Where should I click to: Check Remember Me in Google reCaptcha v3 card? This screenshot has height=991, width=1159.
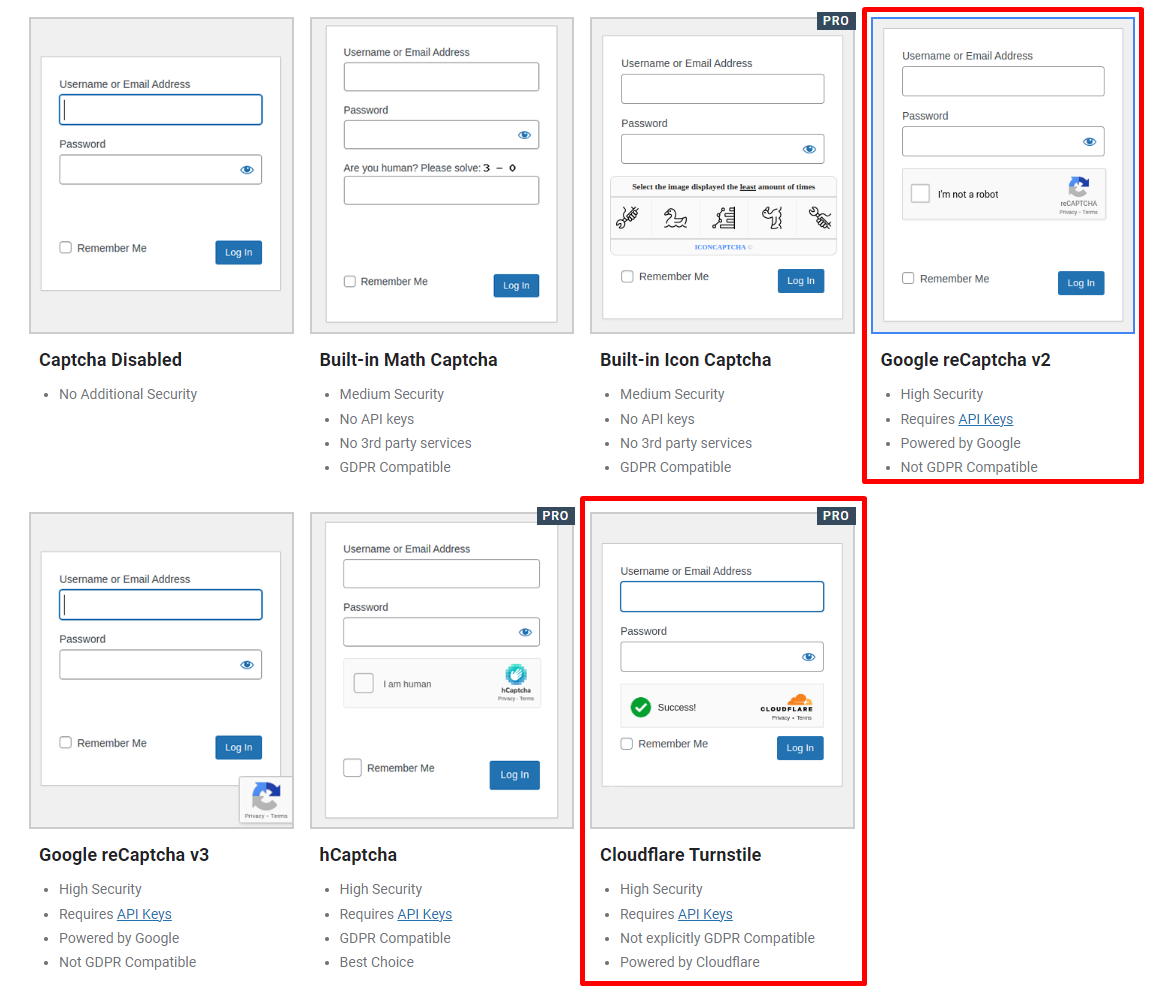(x=66, y=743)
